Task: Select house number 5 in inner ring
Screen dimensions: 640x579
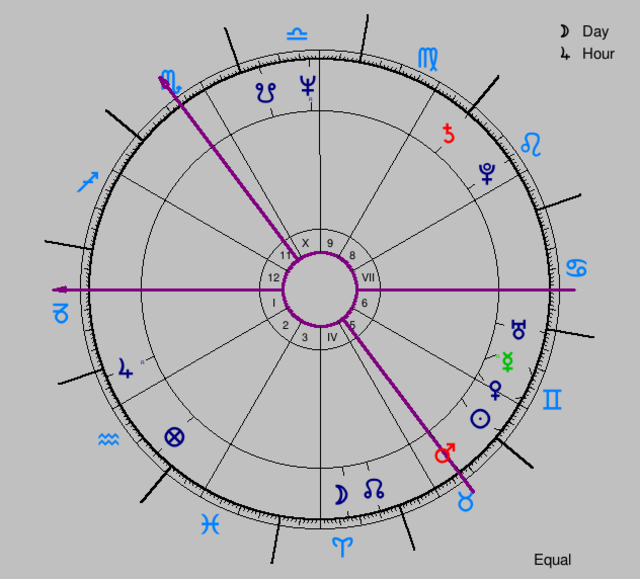Action: [352, 325]
